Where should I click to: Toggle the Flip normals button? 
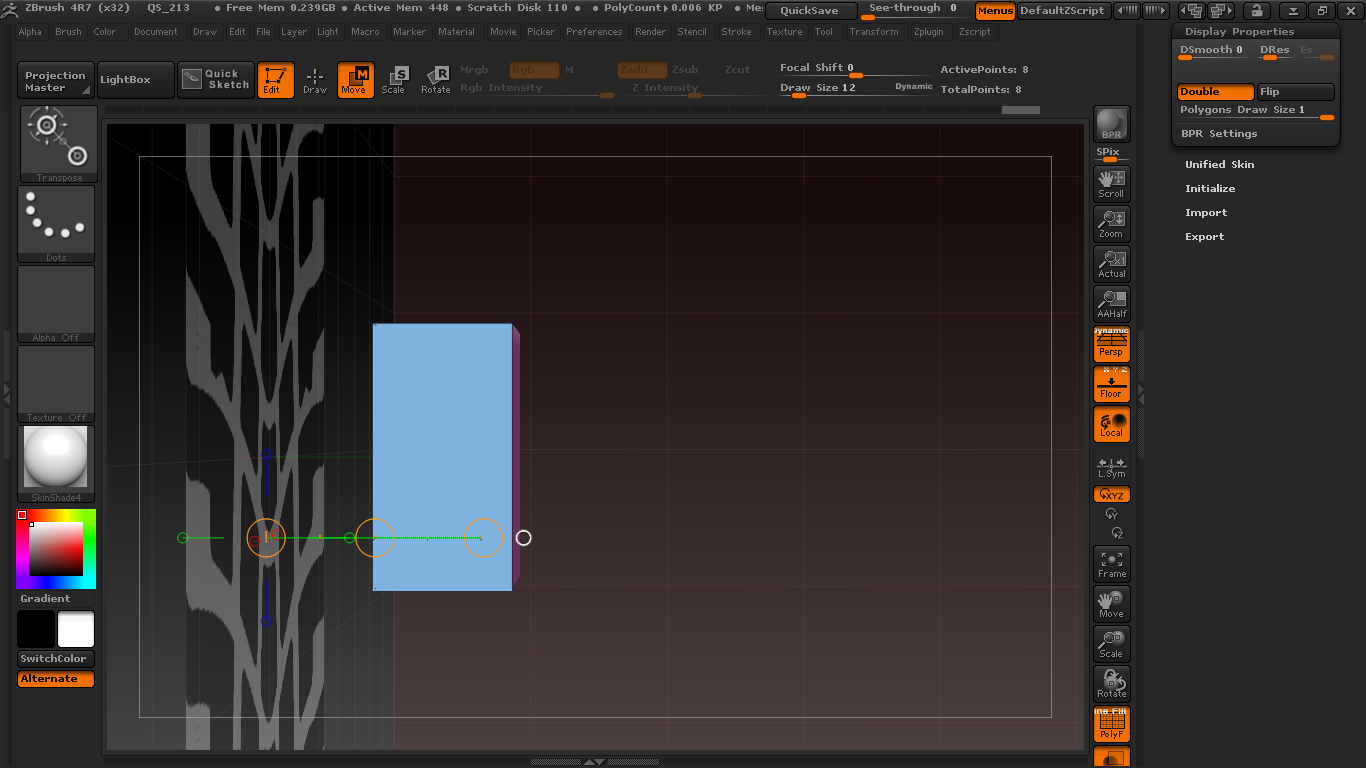(1295, 92)
